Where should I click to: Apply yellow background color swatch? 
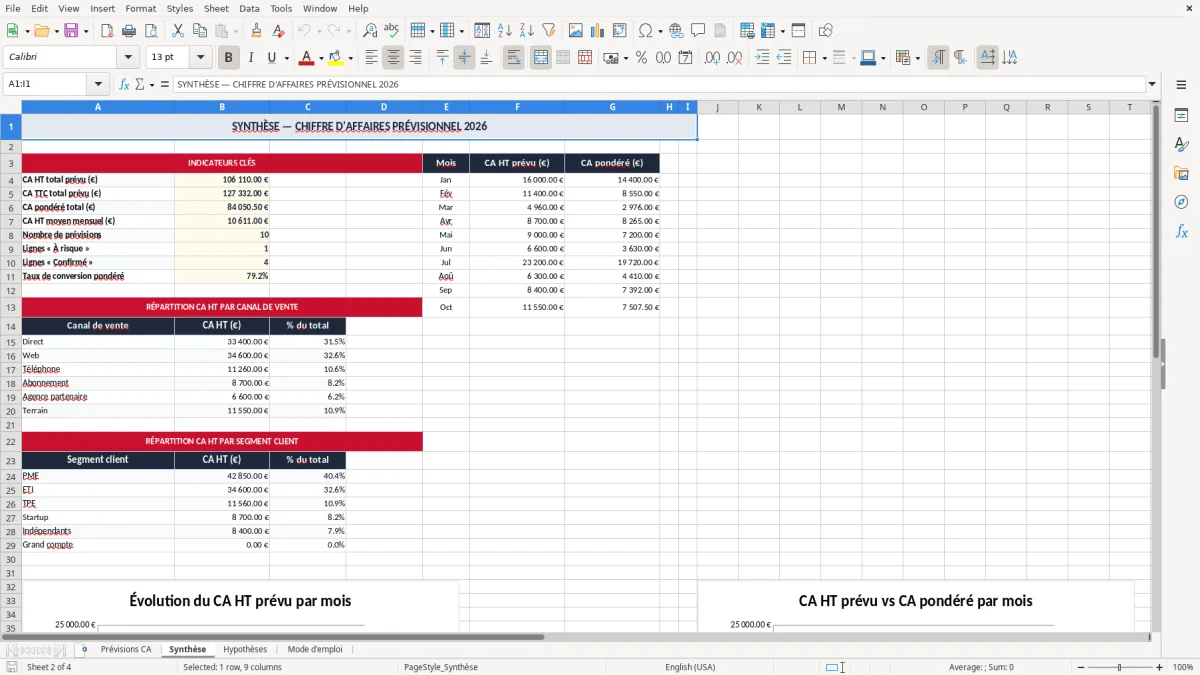(x=336, y=58)
